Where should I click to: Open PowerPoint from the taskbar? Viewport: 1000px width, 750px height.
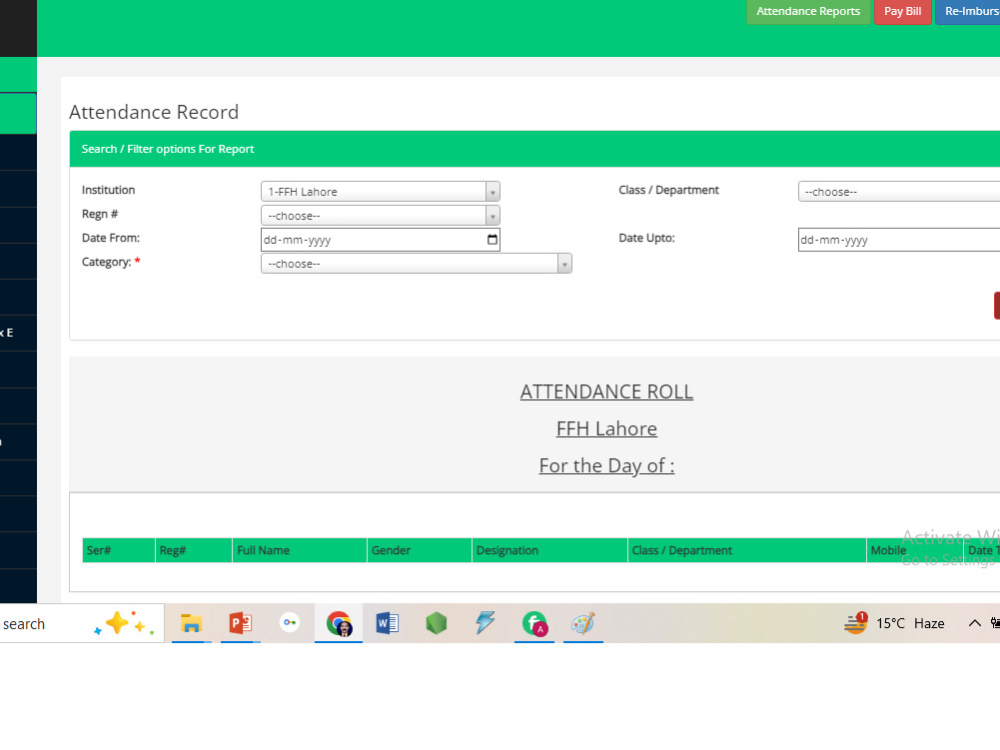tap(240, 623)
